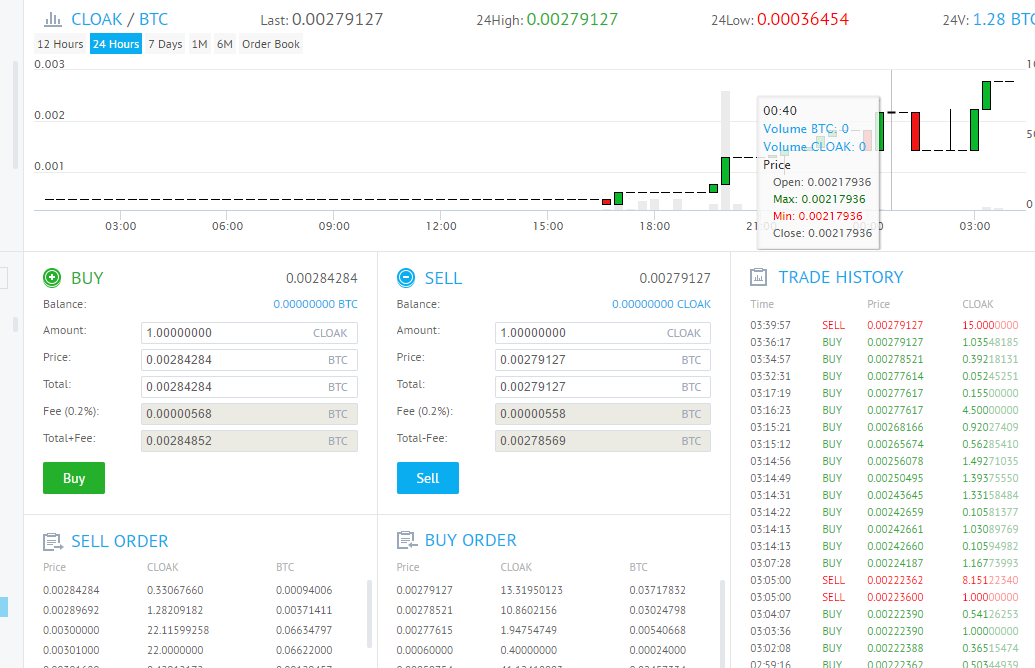Click trade history price 0.00224187
Image resolution: width=1035 pixels, height=668 pixels.
(x=895, y=563)
